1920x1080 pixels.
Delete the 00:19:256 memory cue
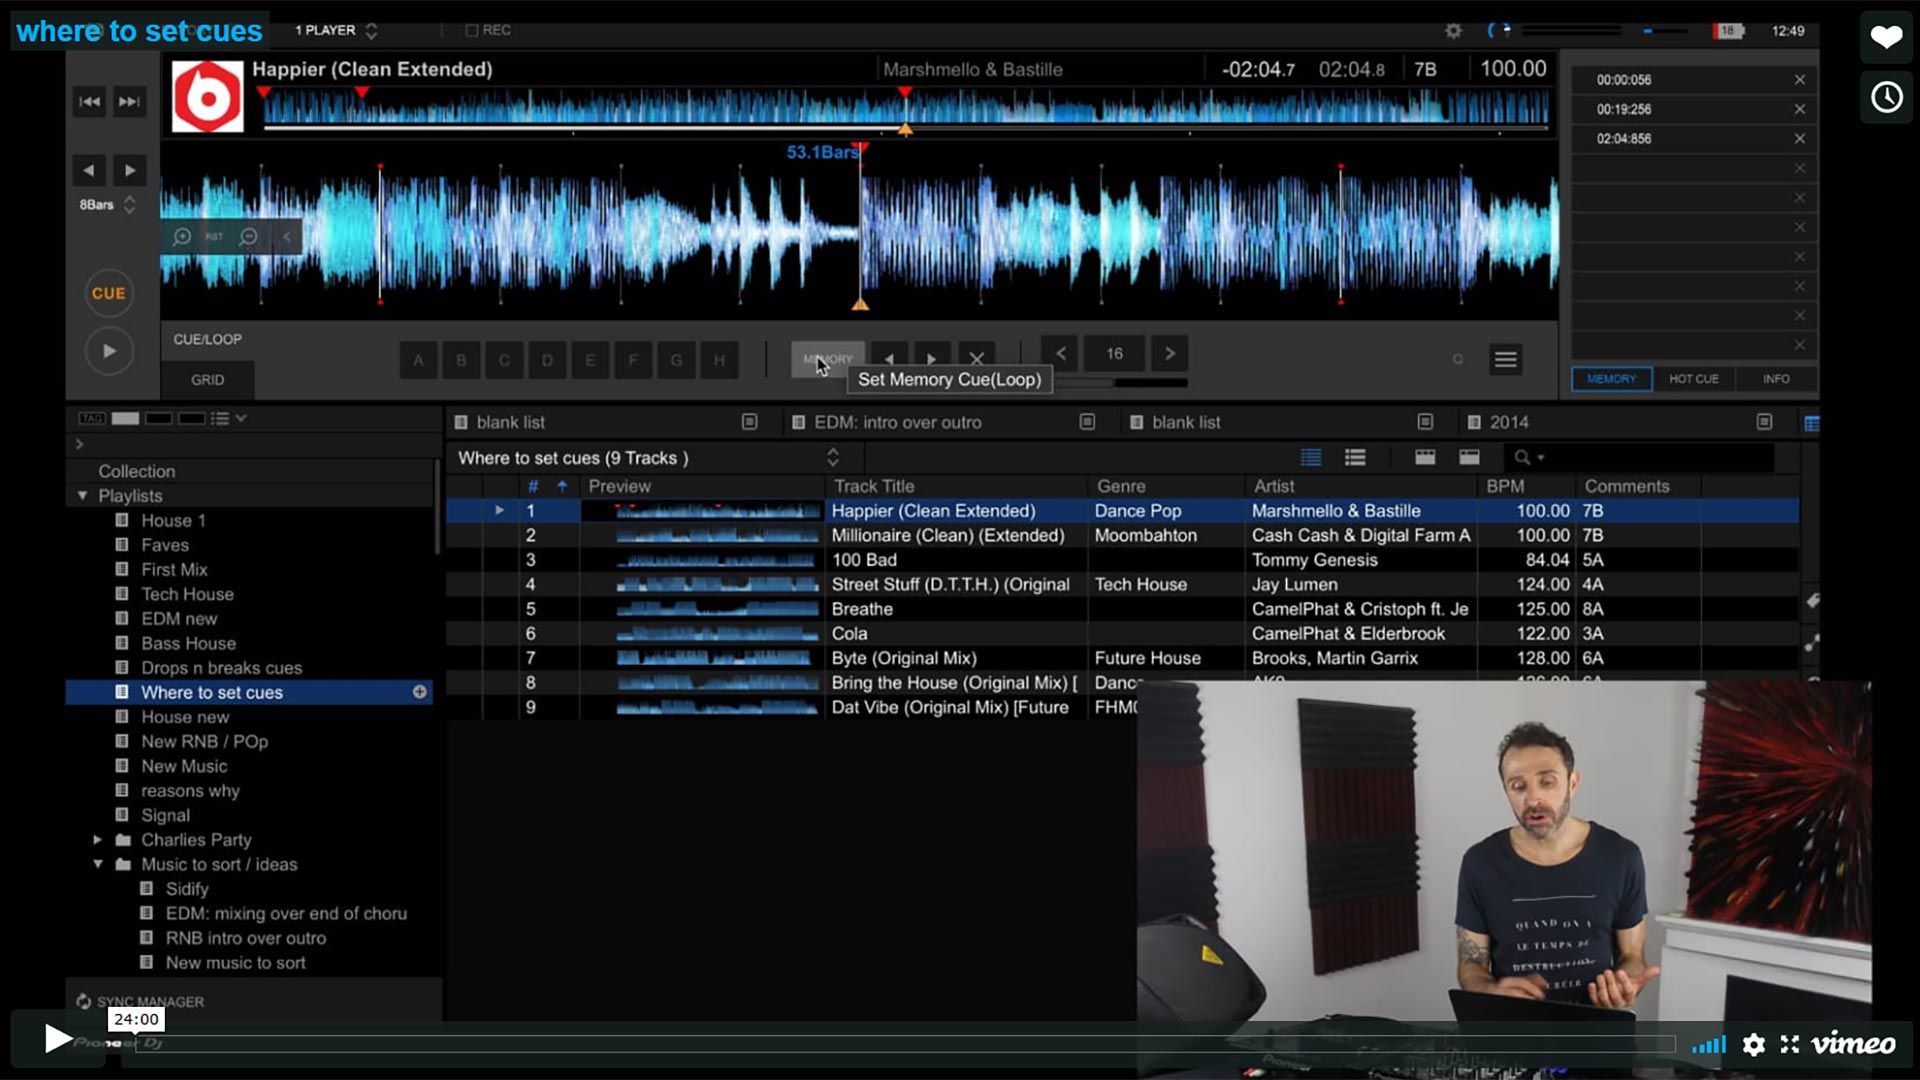1800,109
